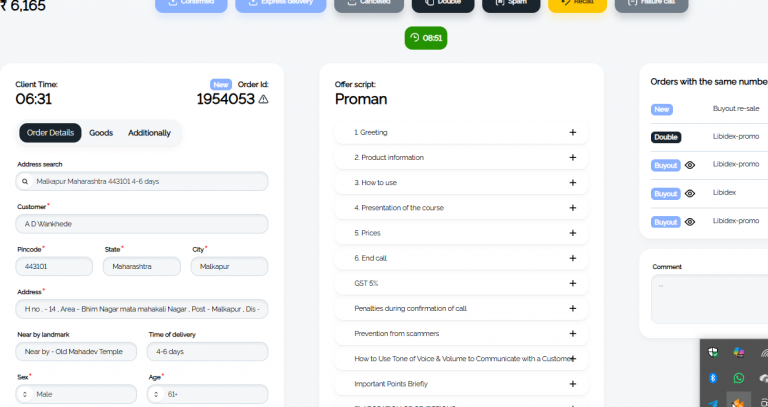Open the Additionally tab
The image size is (768, 407).
[149, 133]
